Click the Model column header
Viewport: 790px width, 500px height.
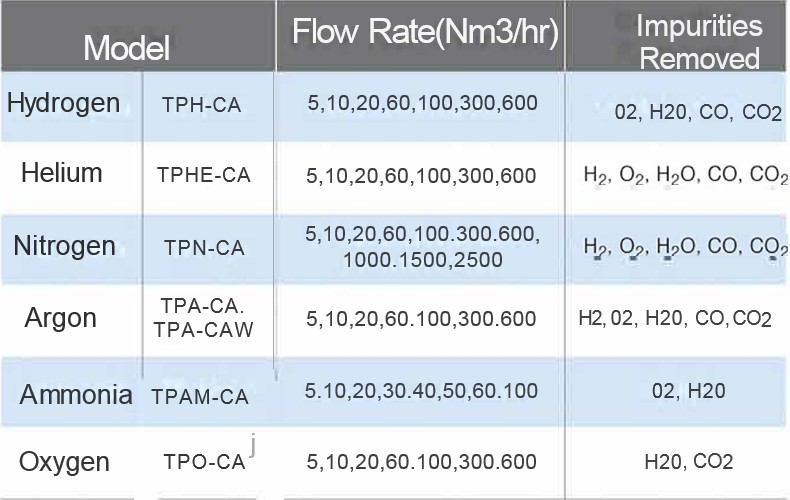click(126, 48)
